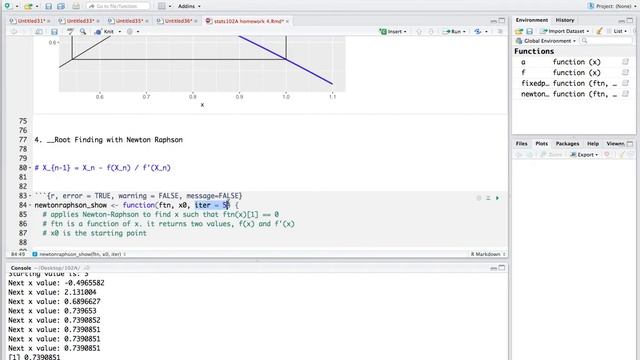The image size is (640, 360).
Task: Select the stats102A homework 4.Rmd tab
Action: point(246,21)
